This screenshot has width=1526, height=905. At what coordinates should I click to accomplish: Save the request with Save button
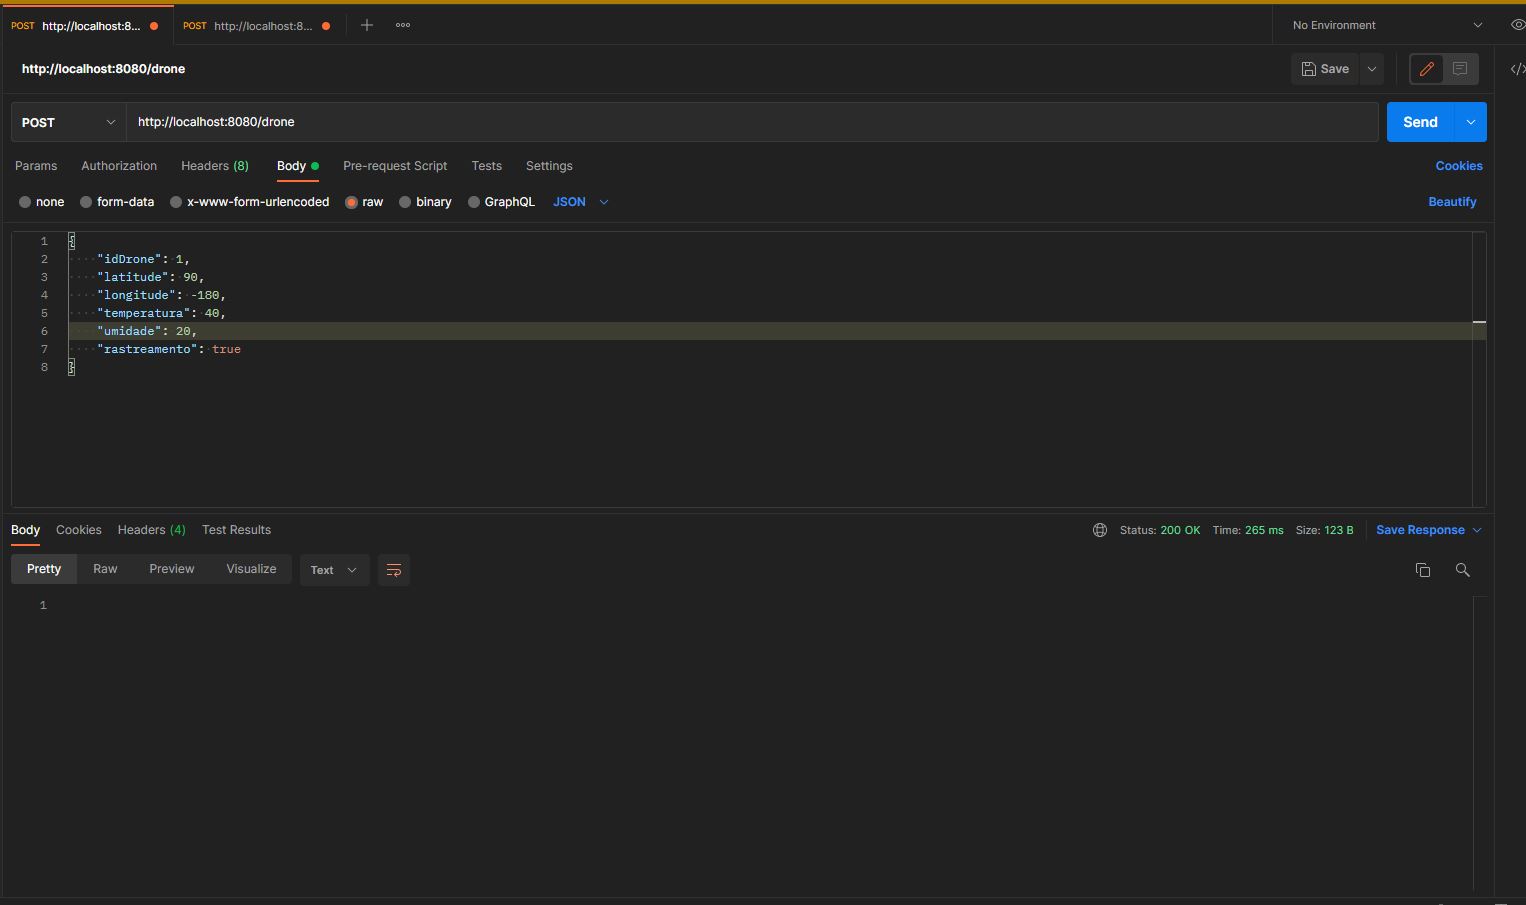1325,69
